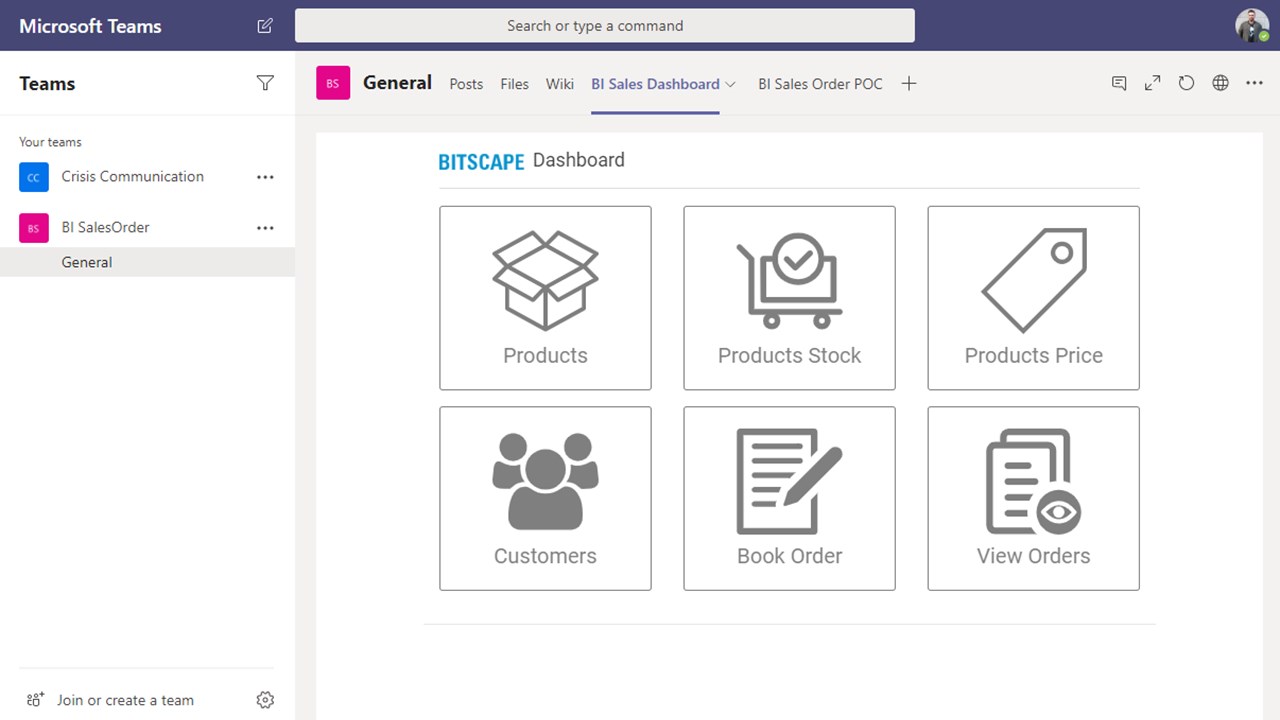The image size is (1280, 720).
Task: Expand the tab to full screen
Action: [x=1153, y=84]
